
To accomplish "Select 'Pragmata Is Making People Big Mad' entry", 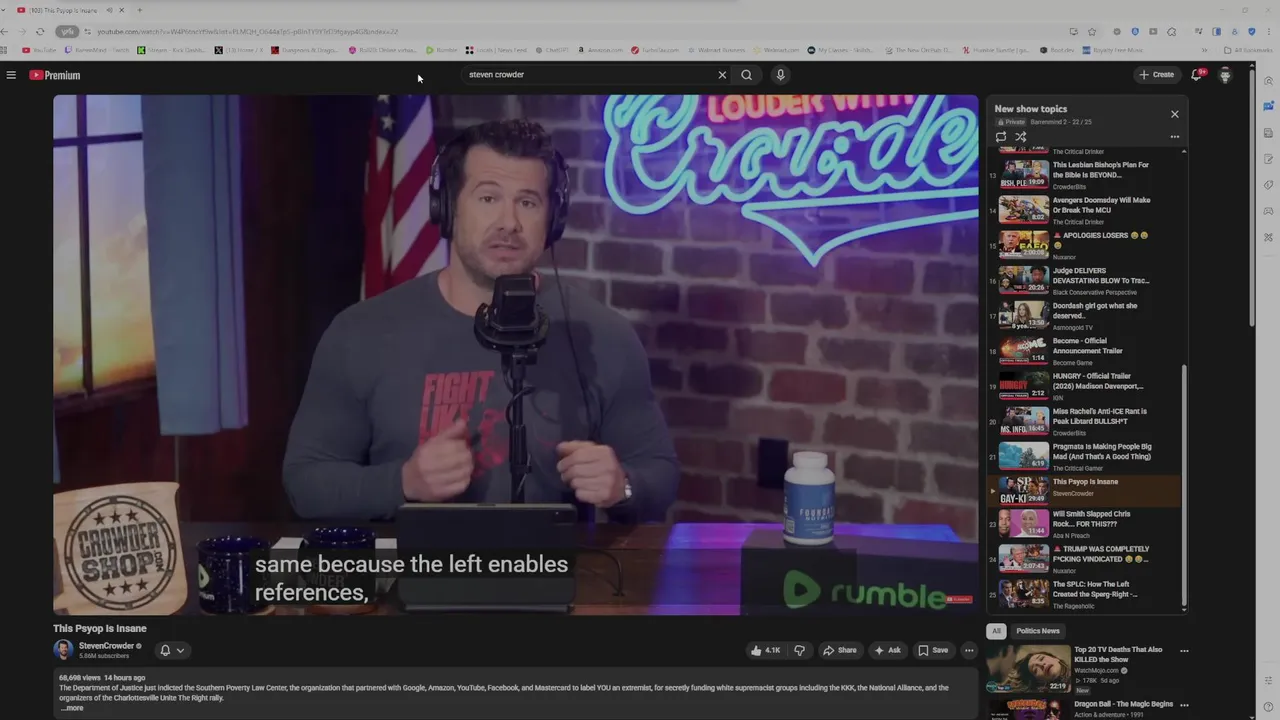I will tap(1085, 456).
